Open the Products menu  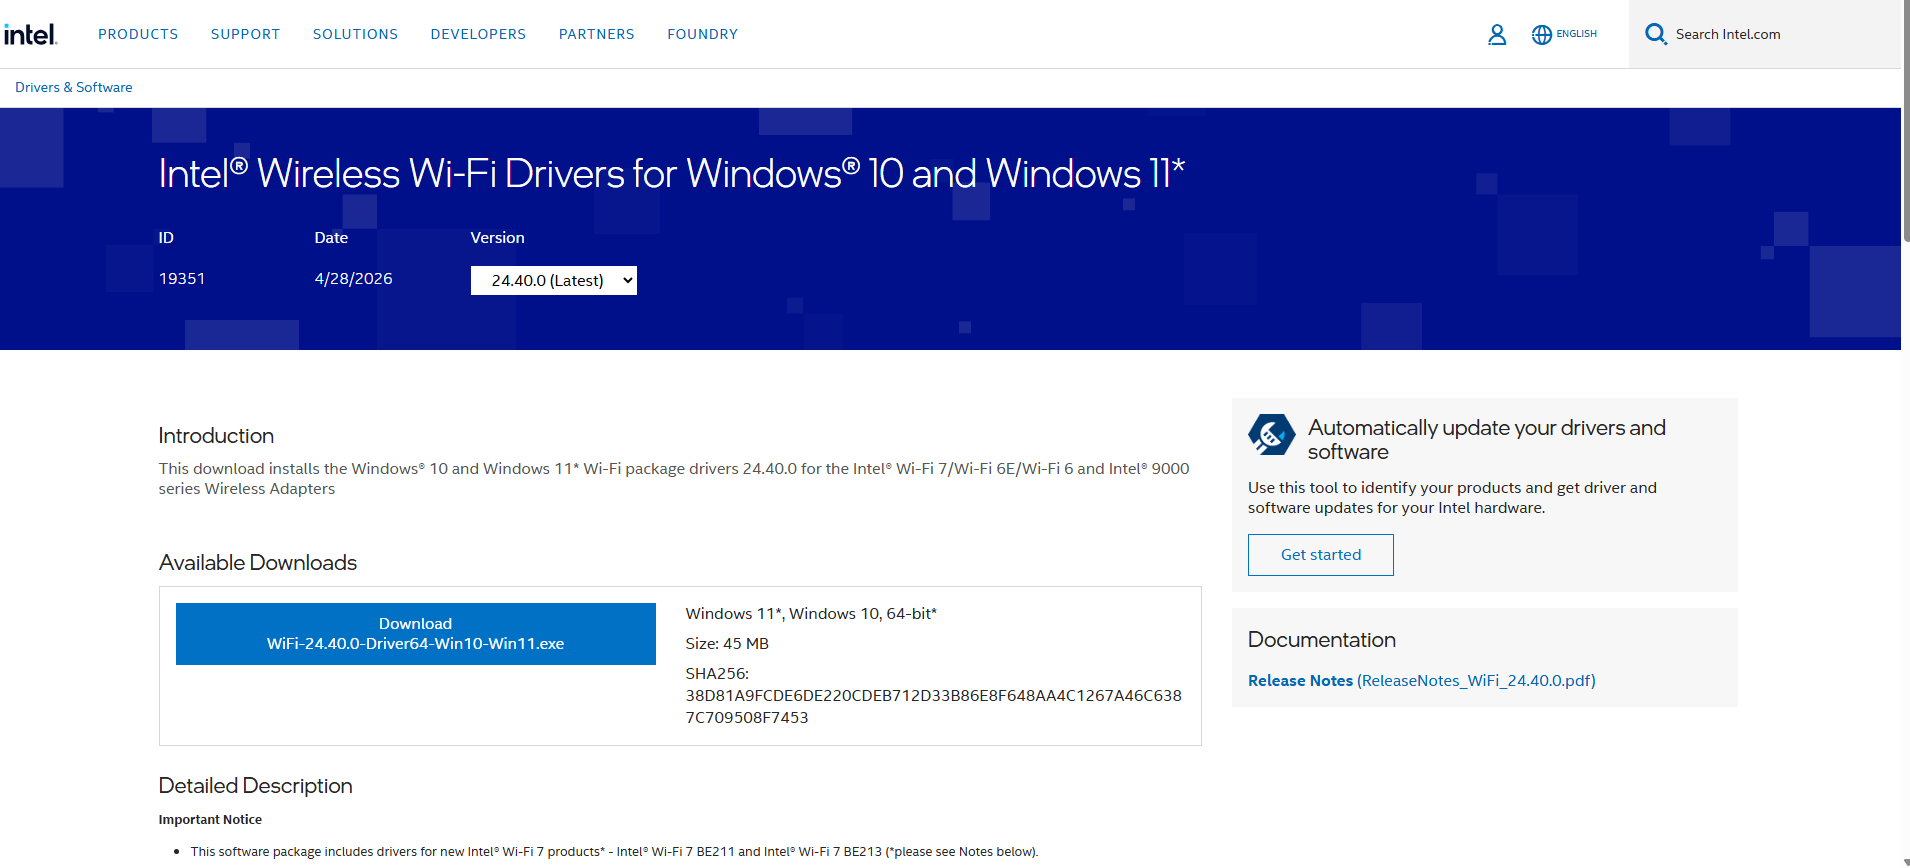point(138,34)
